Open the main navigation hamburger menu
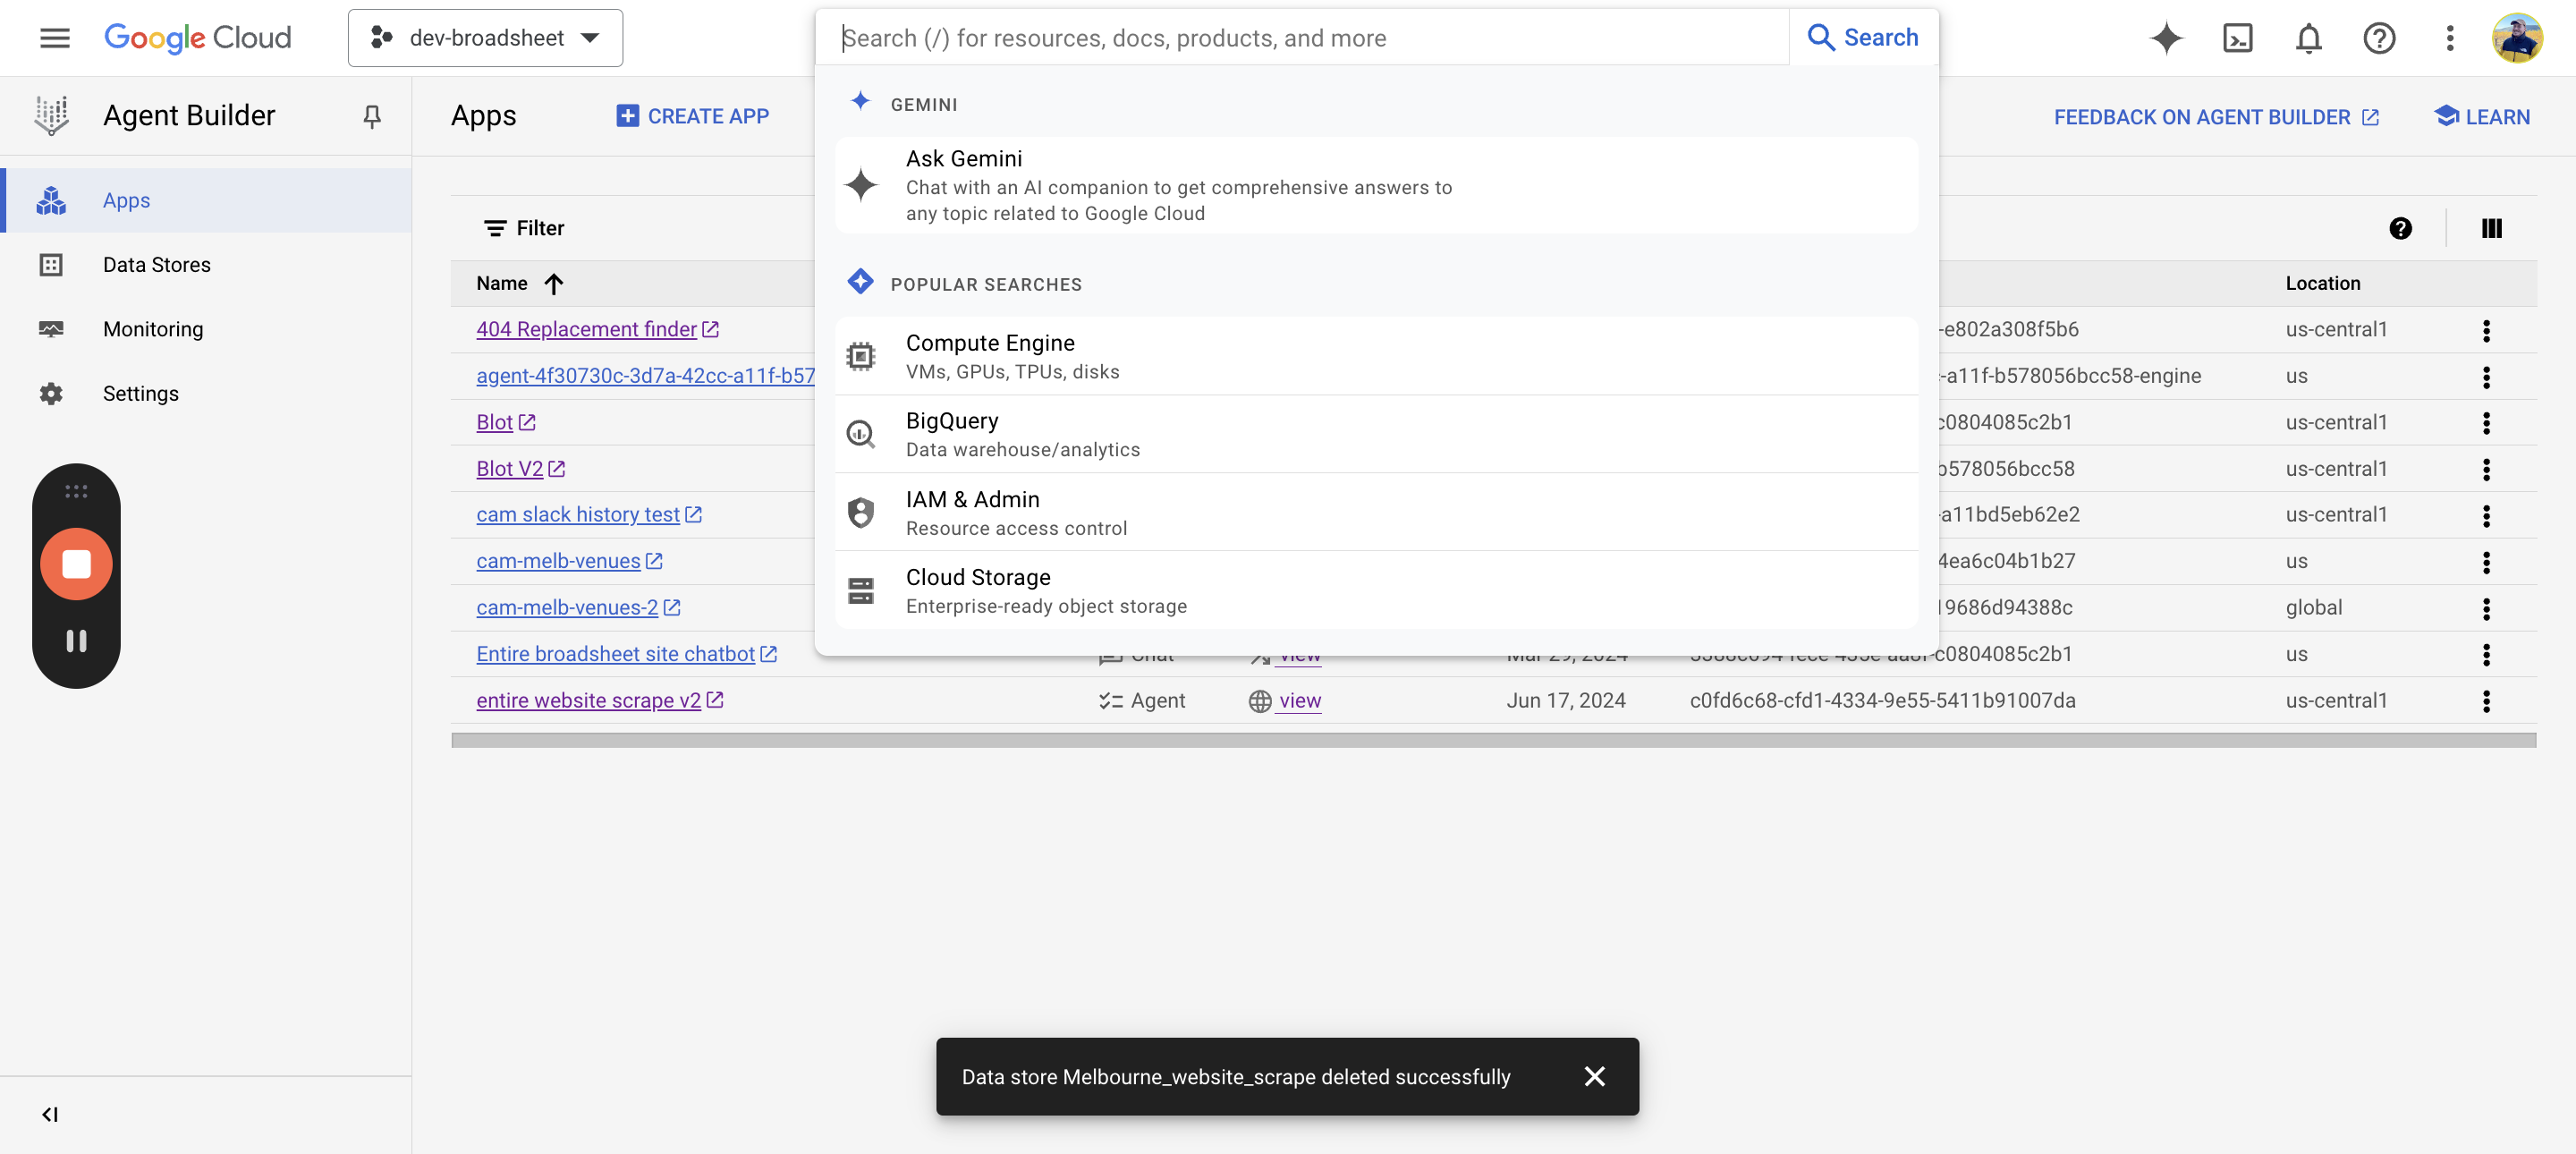Screen dimensions: 2576x1154 click(x=55, y=38)
